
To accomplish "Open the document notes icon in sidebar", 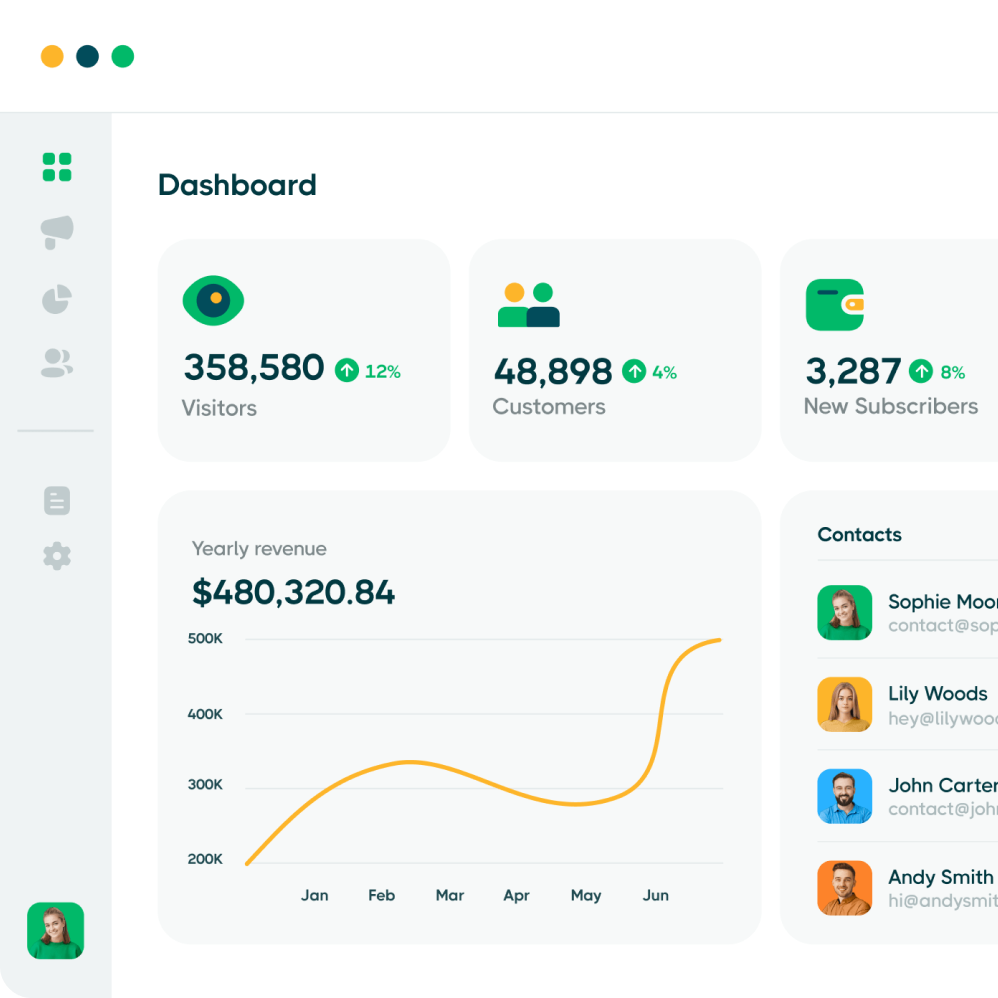I will point(57,501).
